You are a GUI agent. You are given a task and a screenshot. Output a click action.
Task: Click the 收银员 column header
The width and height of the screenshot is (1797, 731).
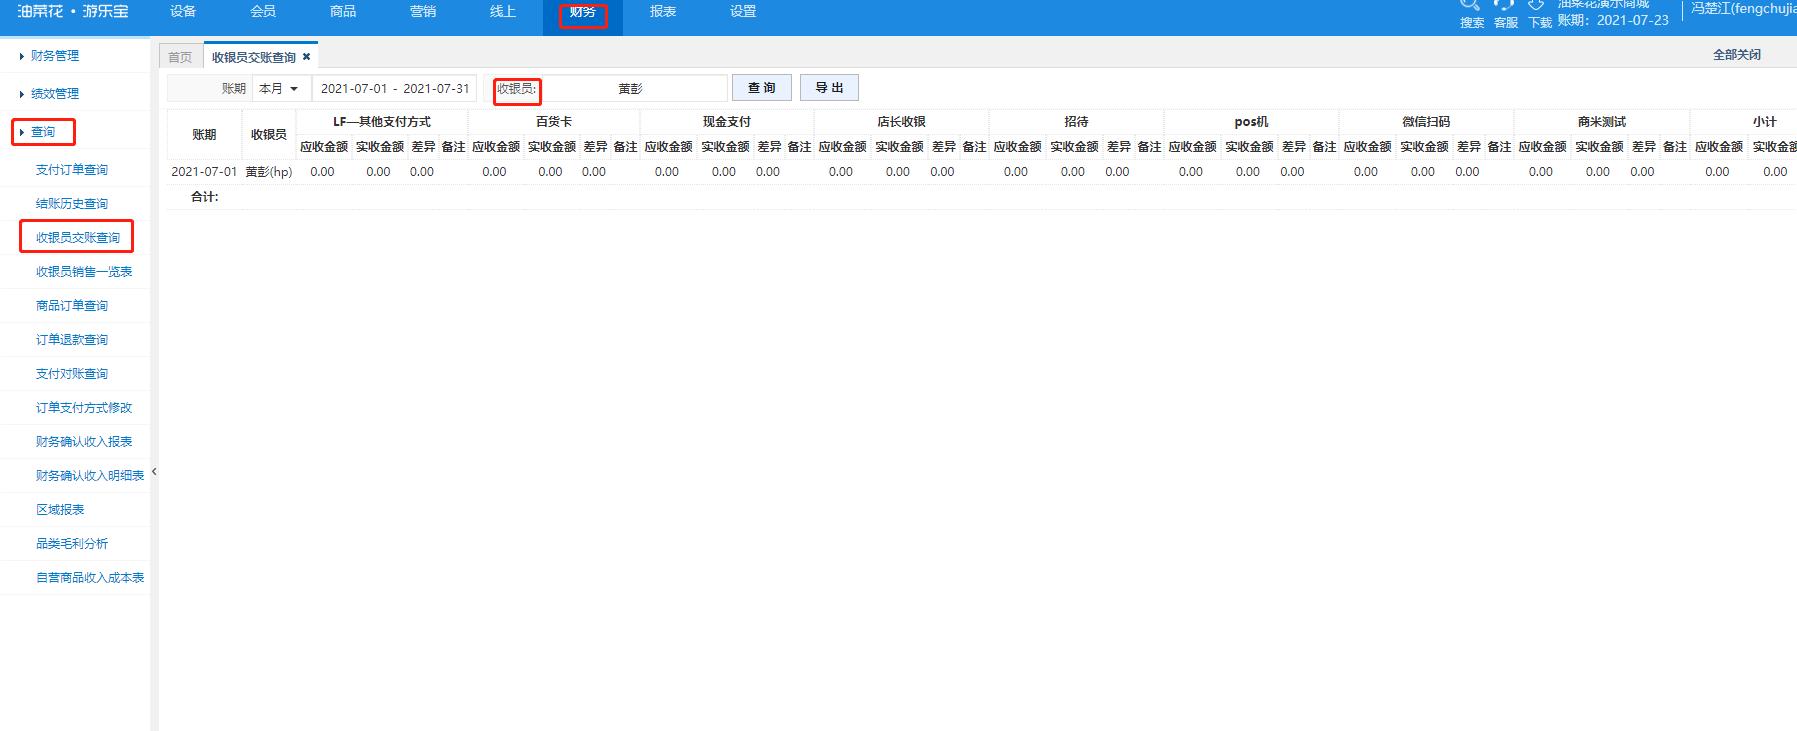pos(268,134)
